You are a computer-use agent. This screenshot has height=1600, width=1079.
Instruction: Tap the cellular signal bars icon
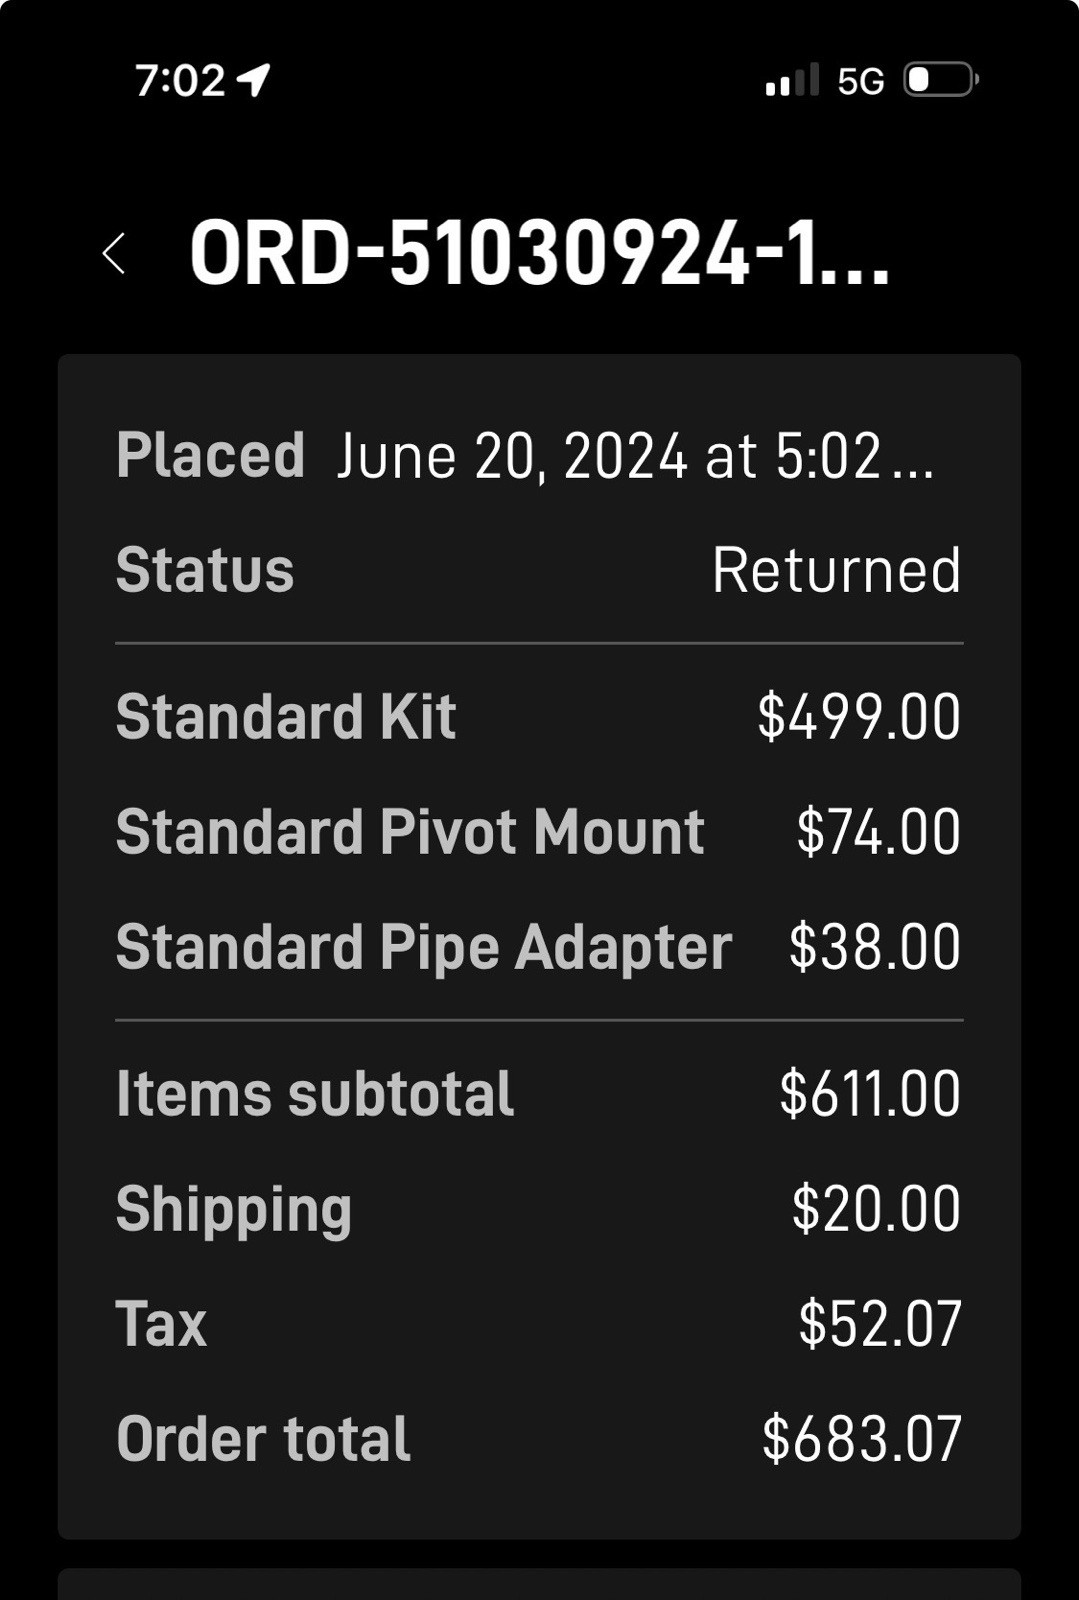(x=791, y=80)
